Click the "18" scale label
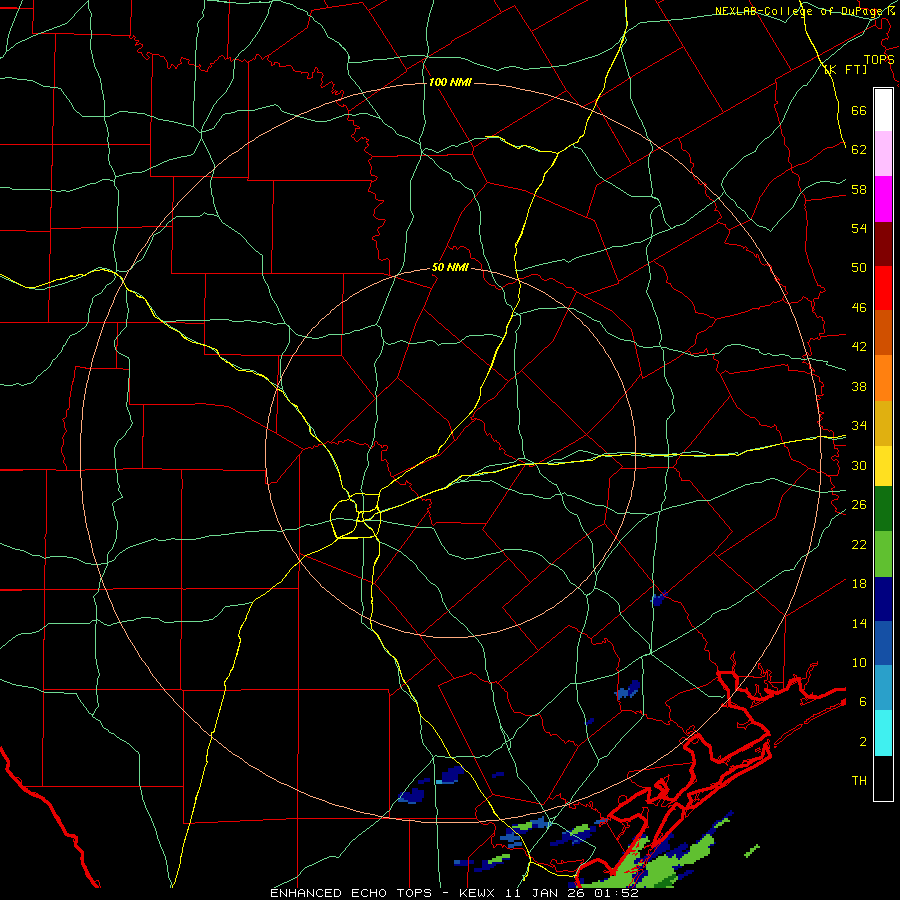Screen dimensions: 900x900 tap(859, 584)
